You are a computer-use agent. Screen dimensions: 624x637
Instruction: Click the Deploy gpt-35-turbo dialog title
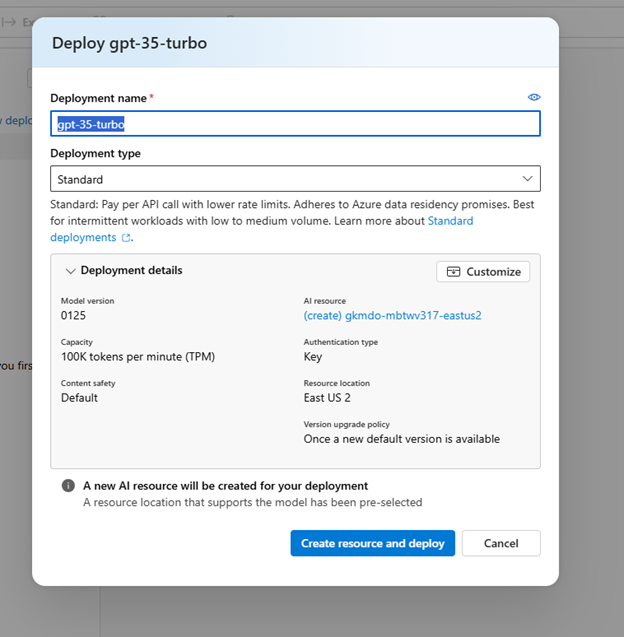129,43
